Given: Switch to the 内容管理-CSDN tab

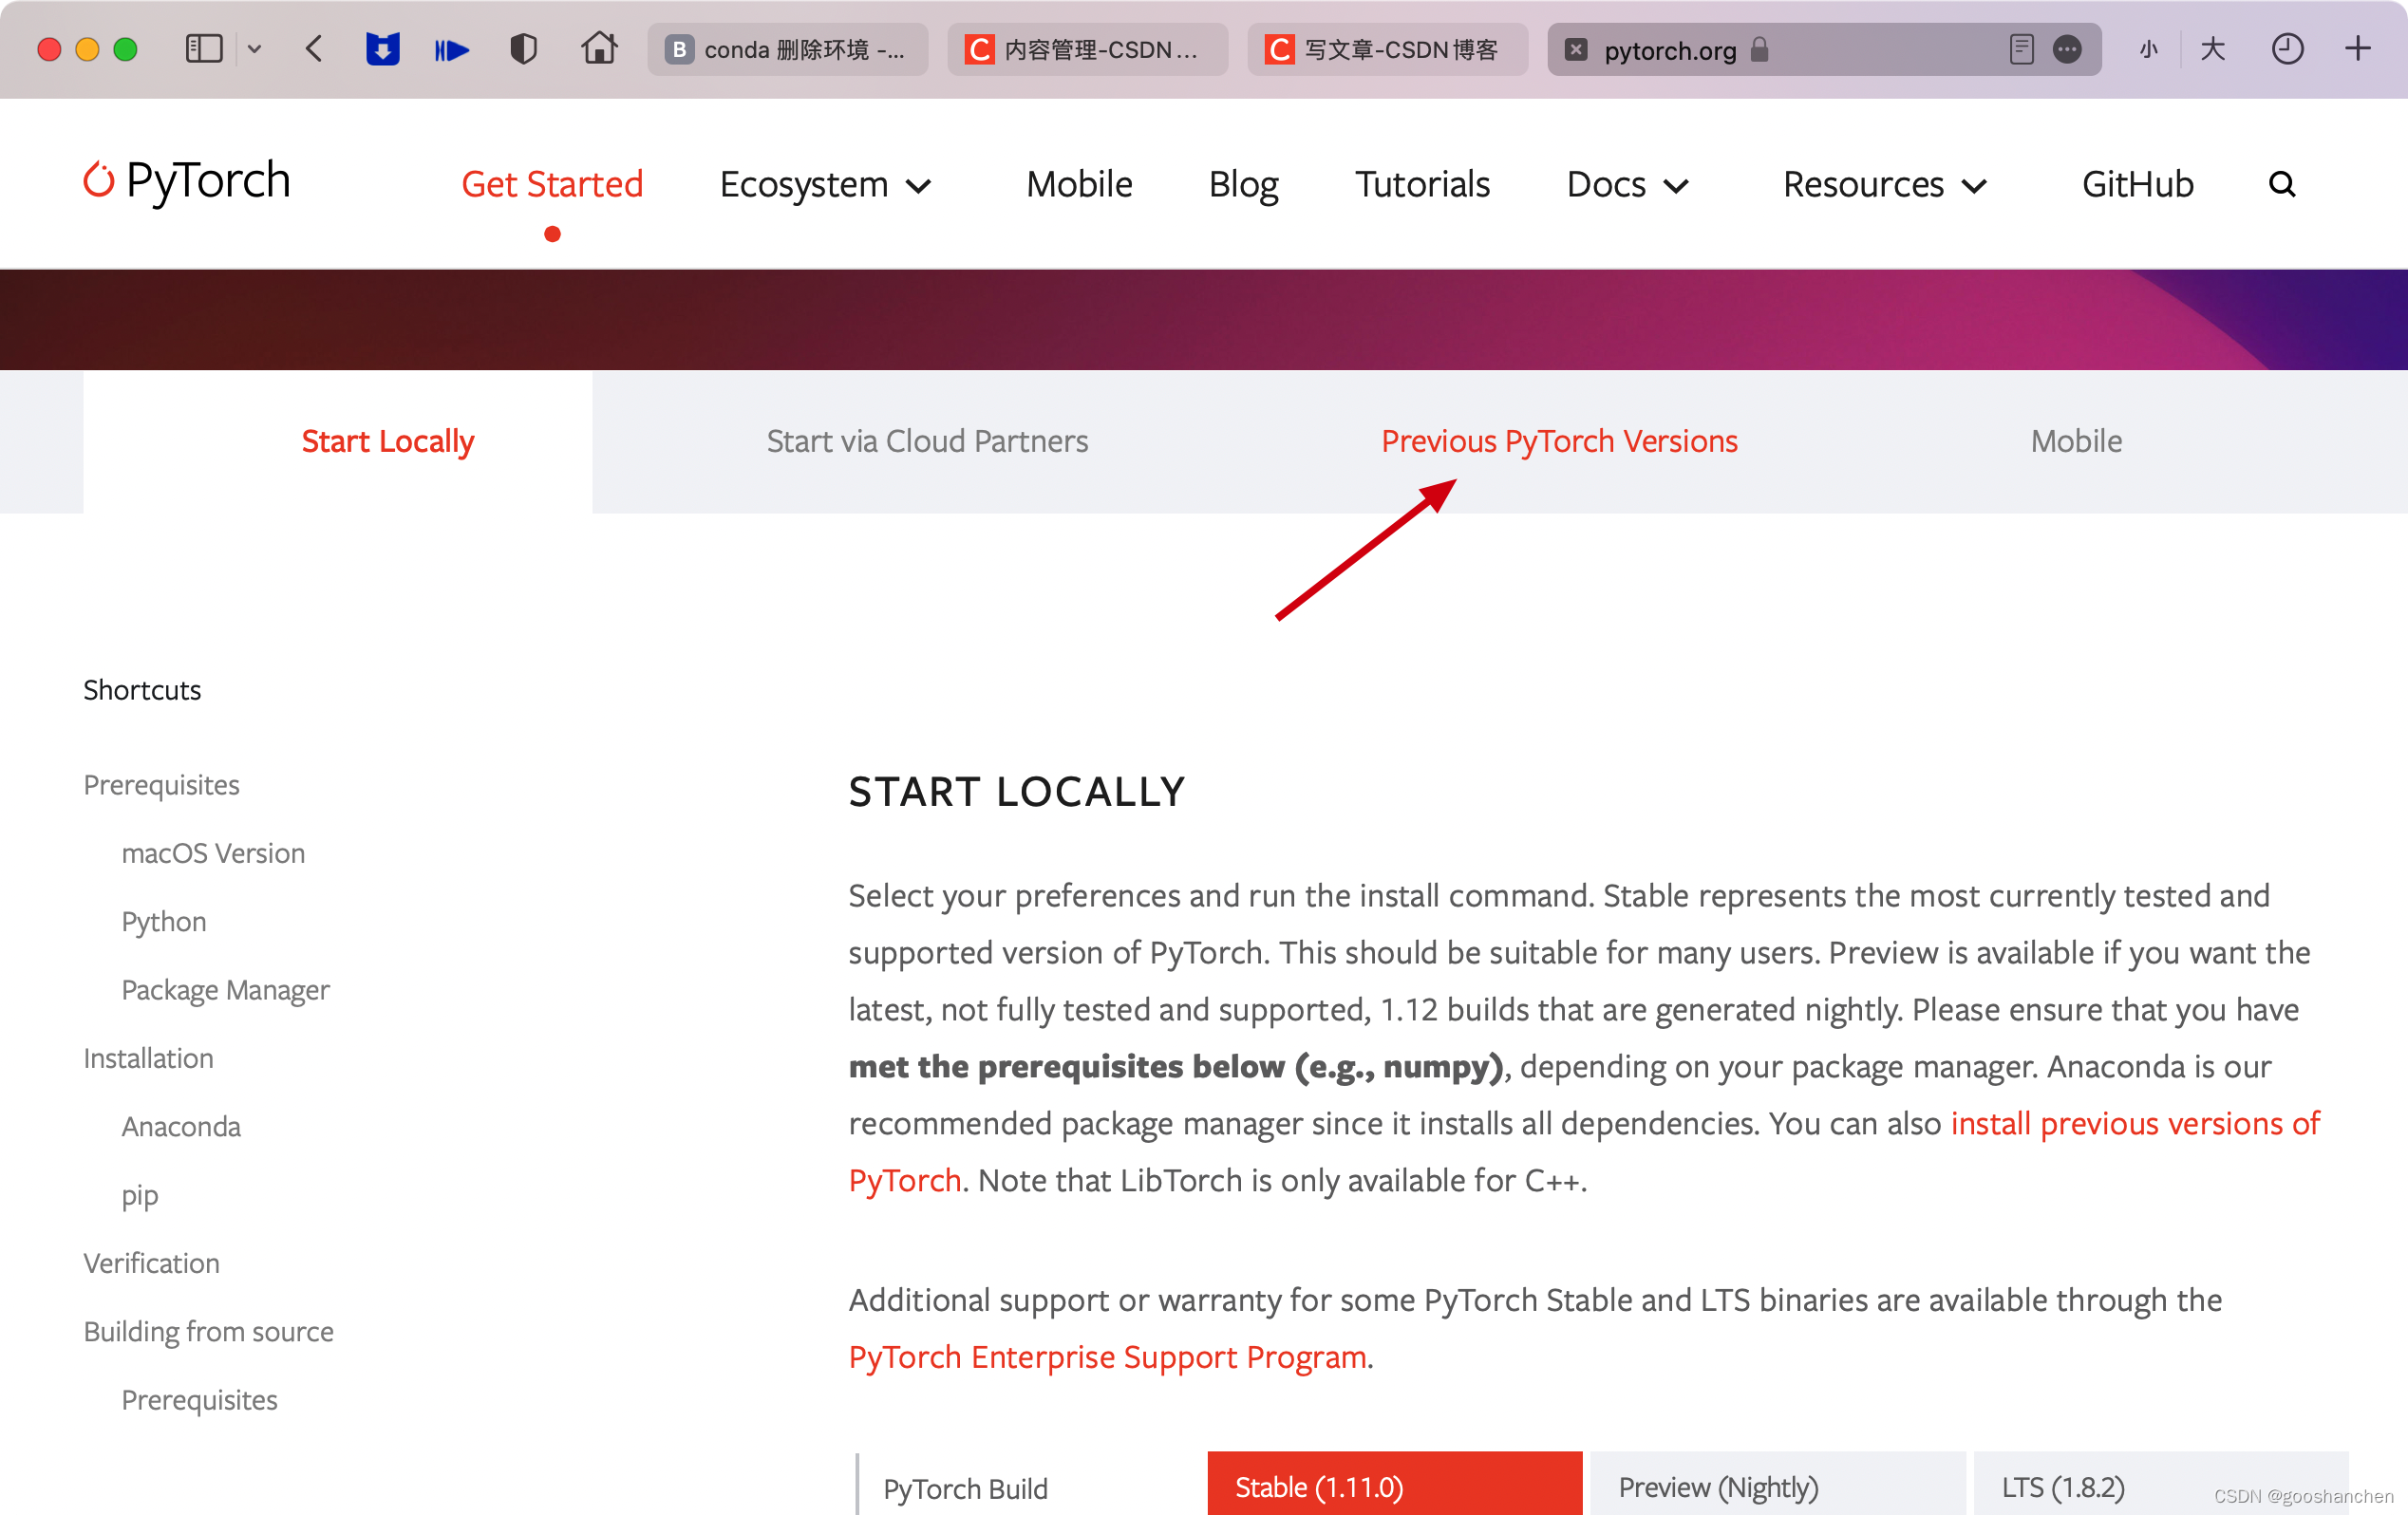Looking at the screenshot, I should coord(1087,49).
